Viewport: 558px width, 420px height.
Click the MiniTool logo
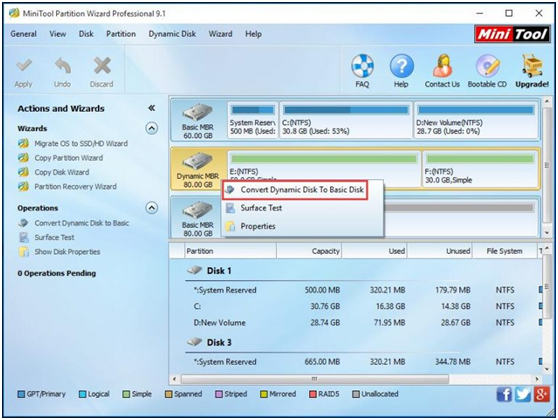click(512, 34)
